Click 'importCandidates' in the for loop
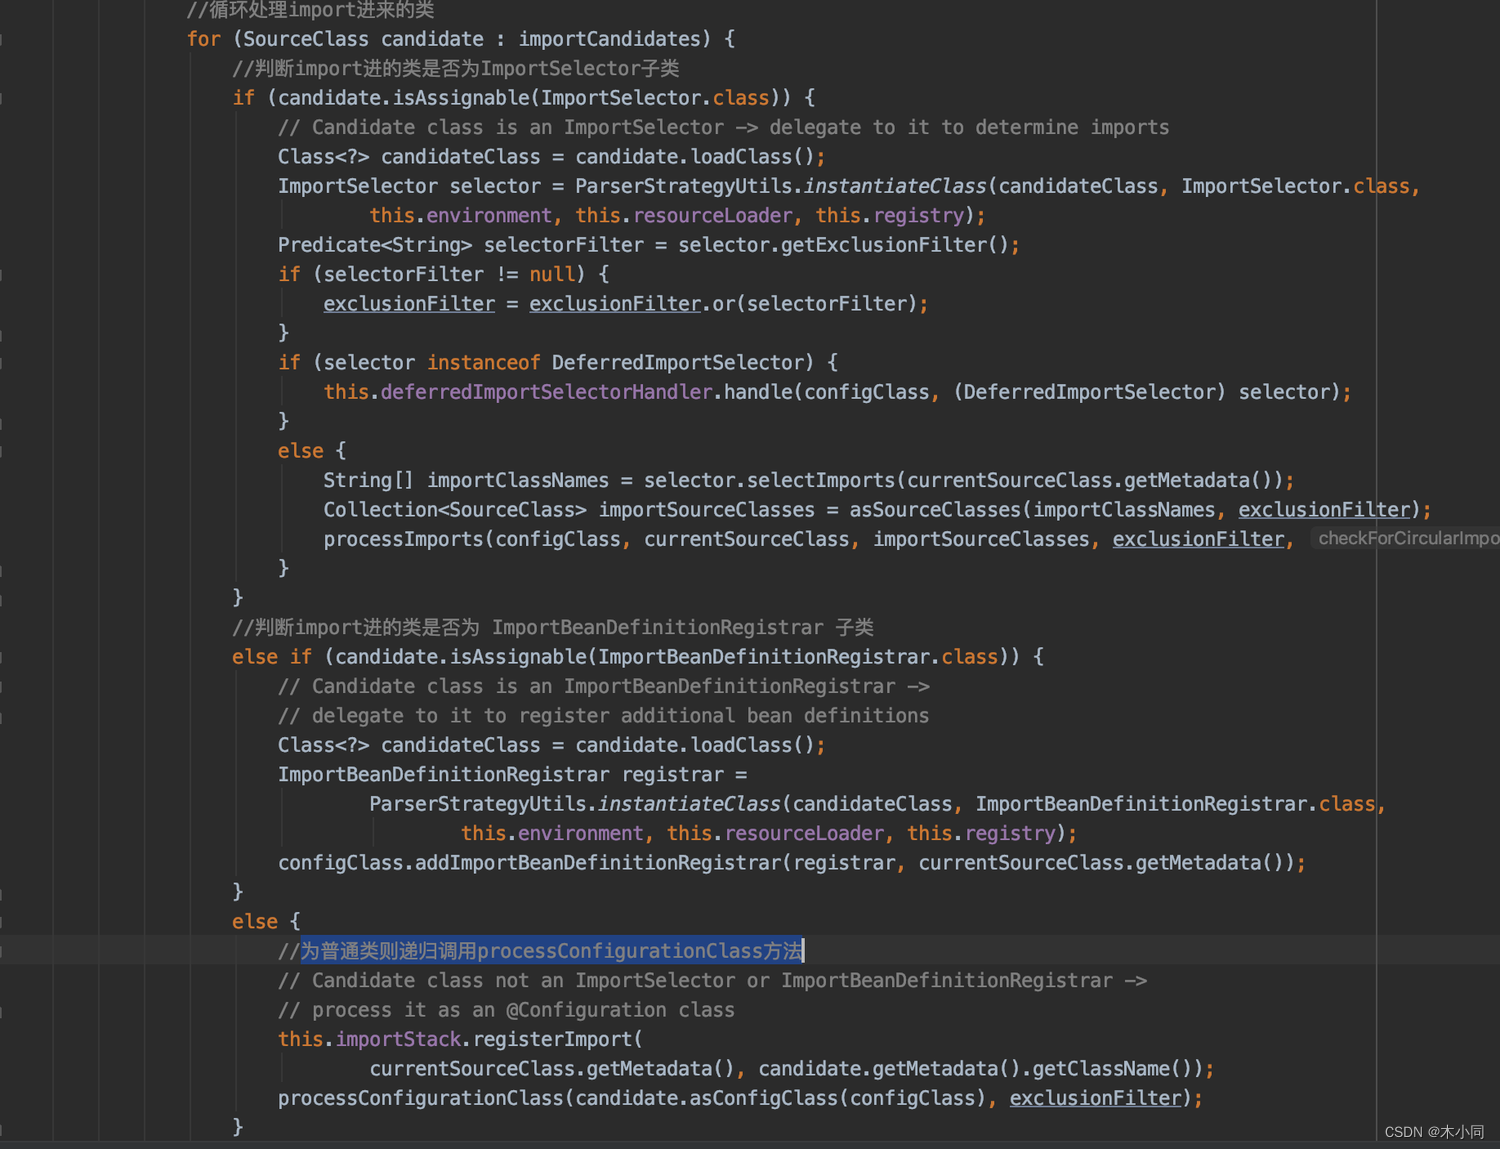 click(609, 39)
